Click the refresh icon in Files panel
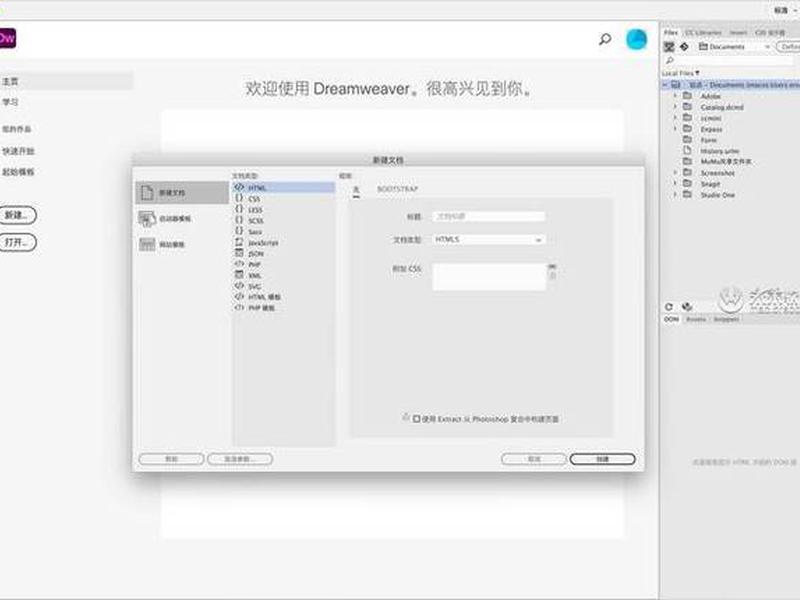The height and width of the screenshot is (600, 800). 669,307
